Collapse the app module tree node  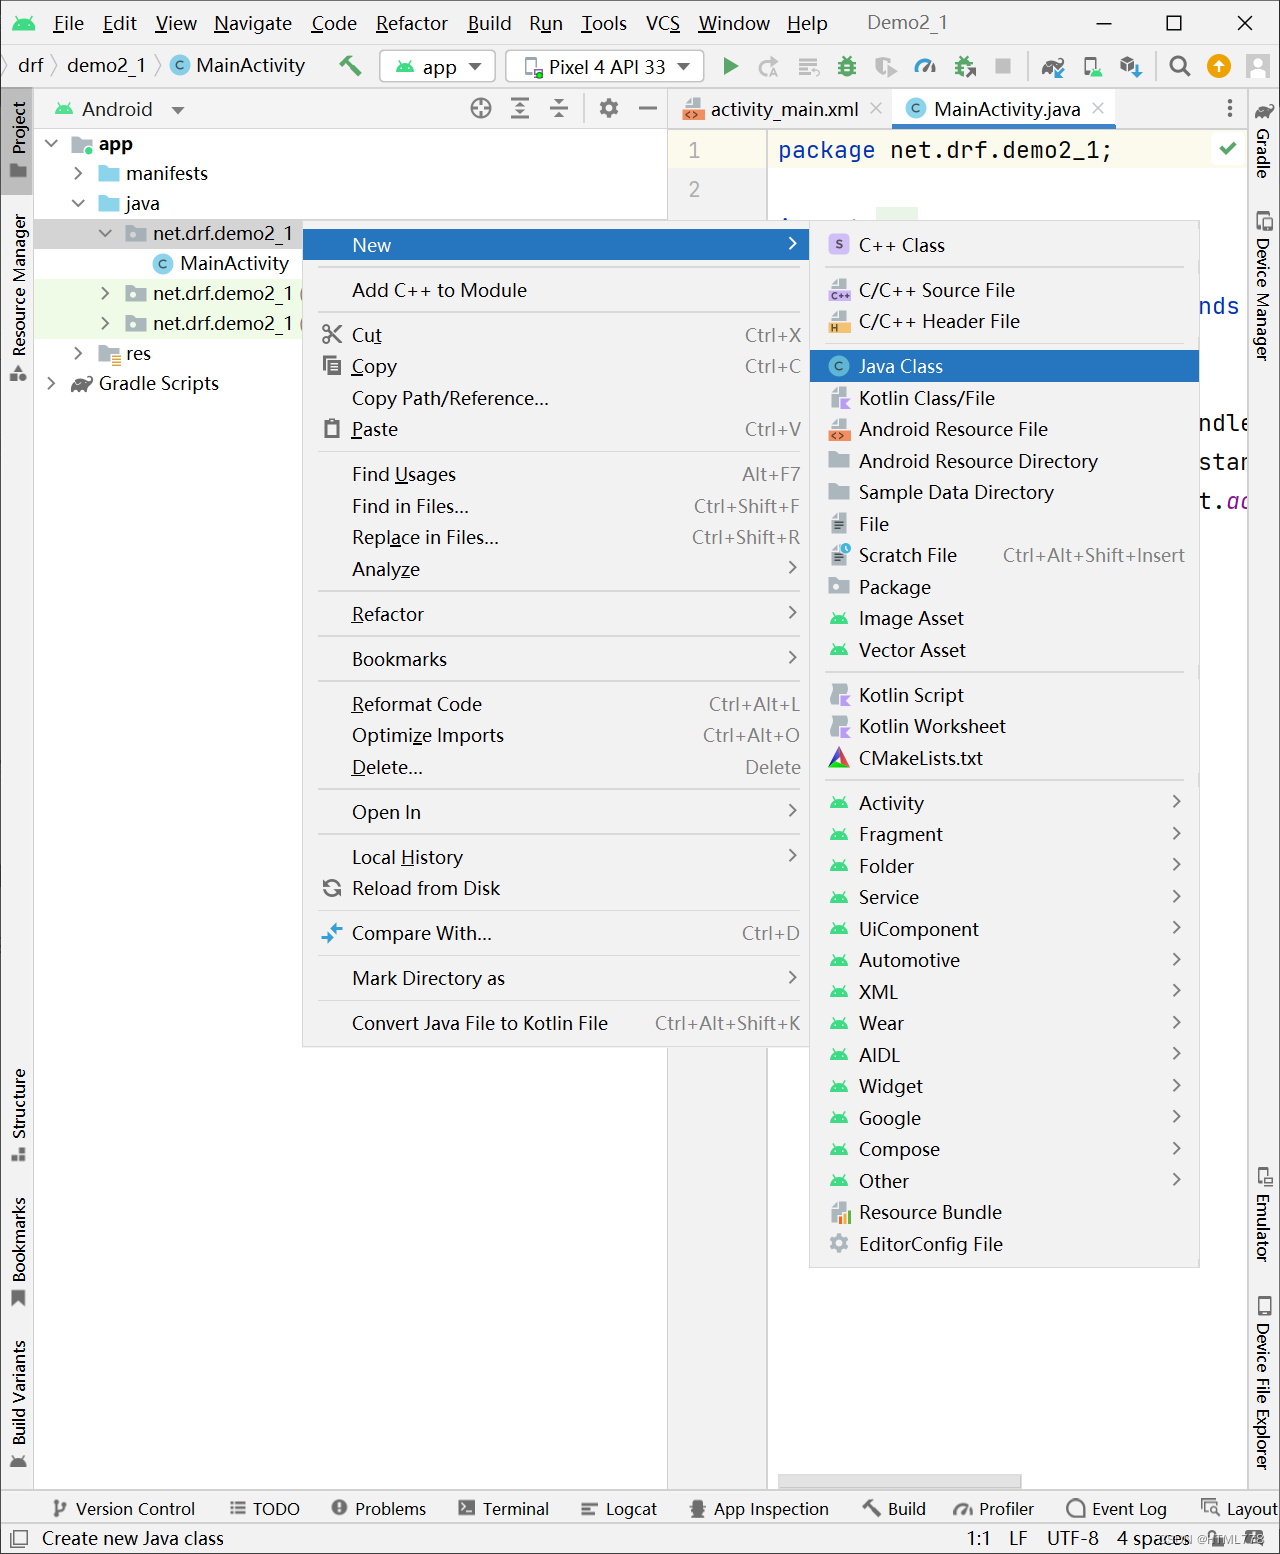pyautogui.click(x=52, y=144)
